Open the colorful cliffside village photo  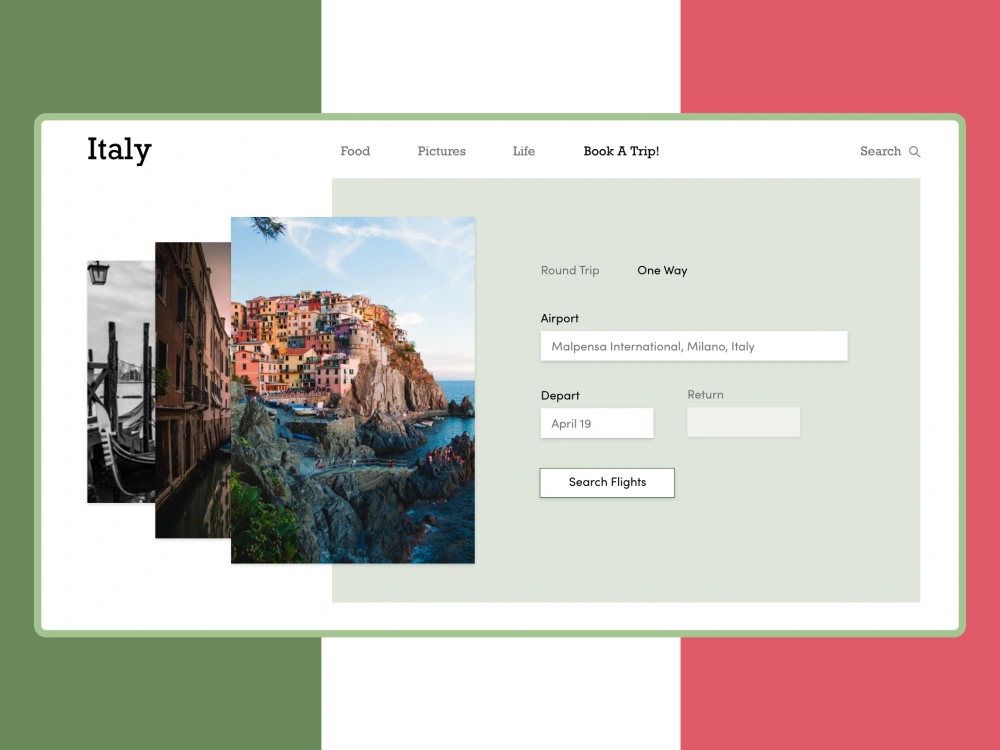point(353,390)
